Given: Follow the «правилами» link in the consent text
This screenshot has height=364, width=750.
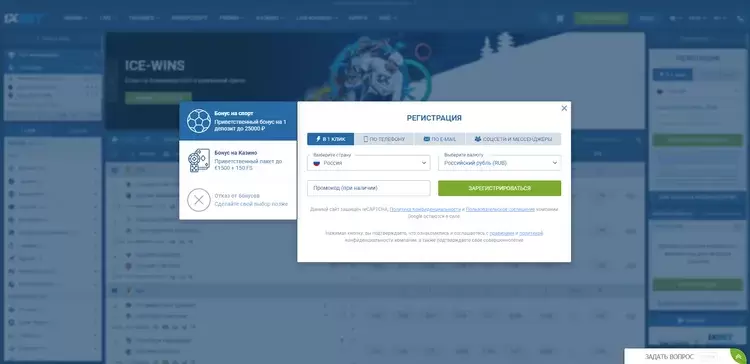Looking at the screenshot, I should (502, 233).
